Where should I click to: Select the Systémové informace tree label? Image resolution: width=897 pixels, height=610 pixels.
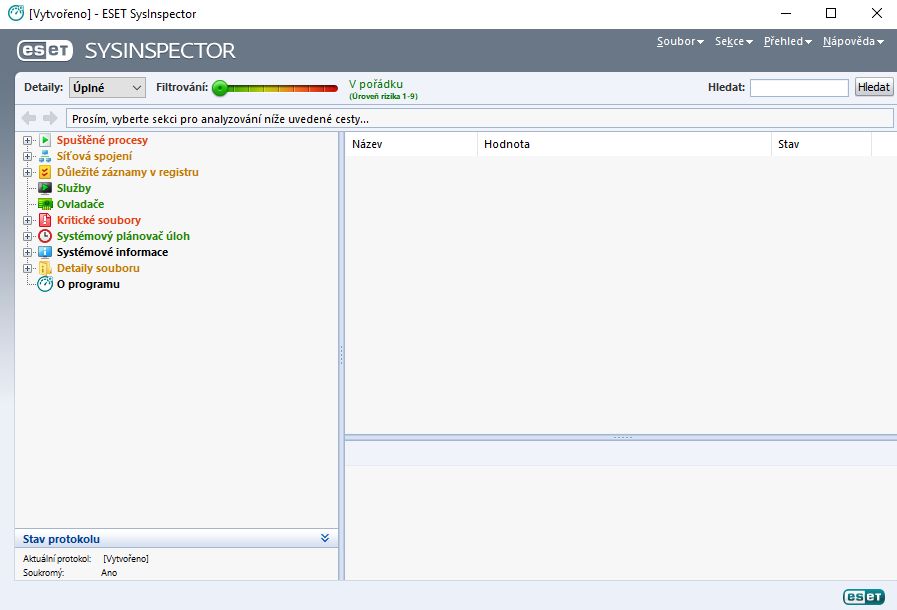tap(112, 252)
